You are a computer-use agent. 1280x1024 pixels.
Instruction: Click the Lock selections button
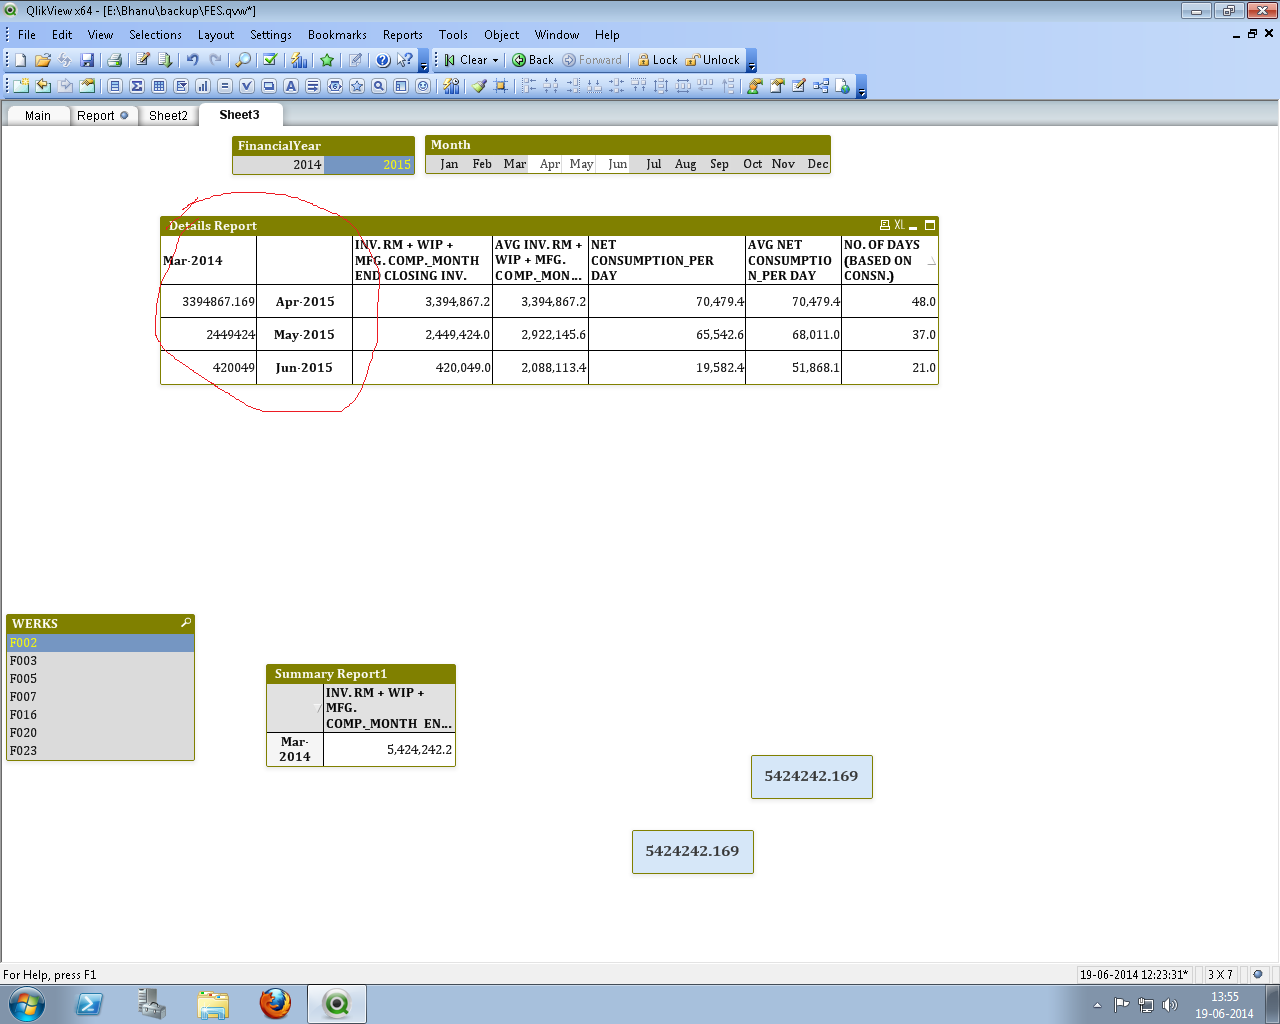click(657, 60)
